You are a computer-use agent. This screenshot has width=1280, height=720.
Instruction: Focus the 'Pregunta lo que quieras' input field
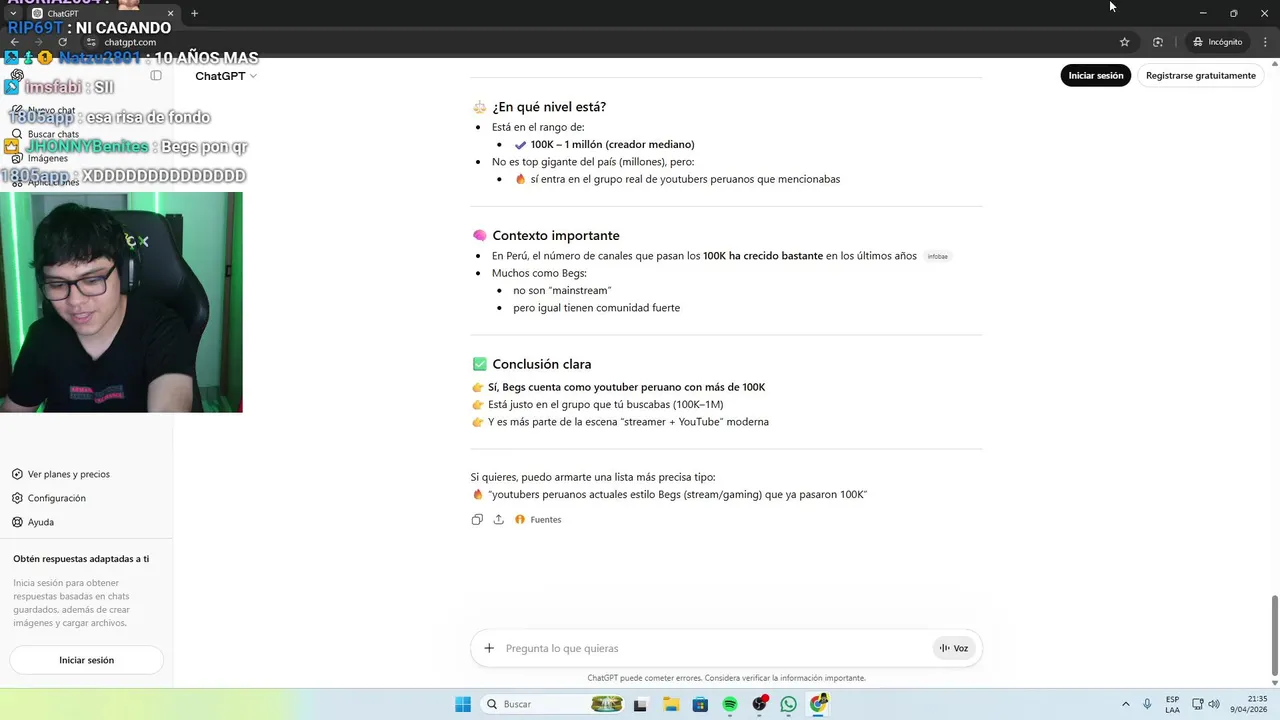click(x=715, y=648)
